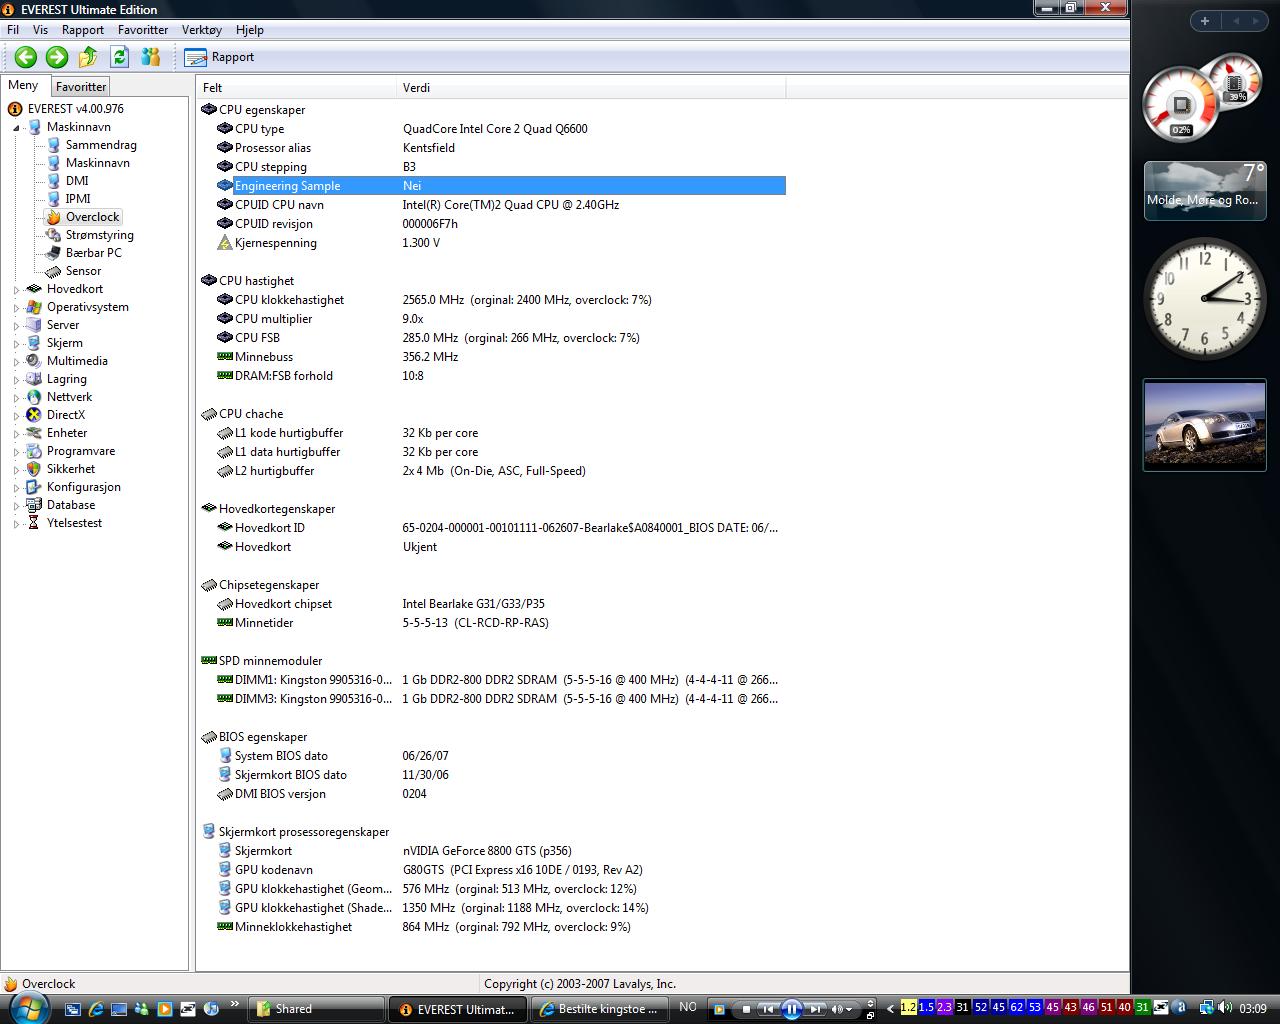Viewport: 1280px width, 1024px height.
Task: Click the car slideshow gadget thumbnail
Action: (1205, 425)
